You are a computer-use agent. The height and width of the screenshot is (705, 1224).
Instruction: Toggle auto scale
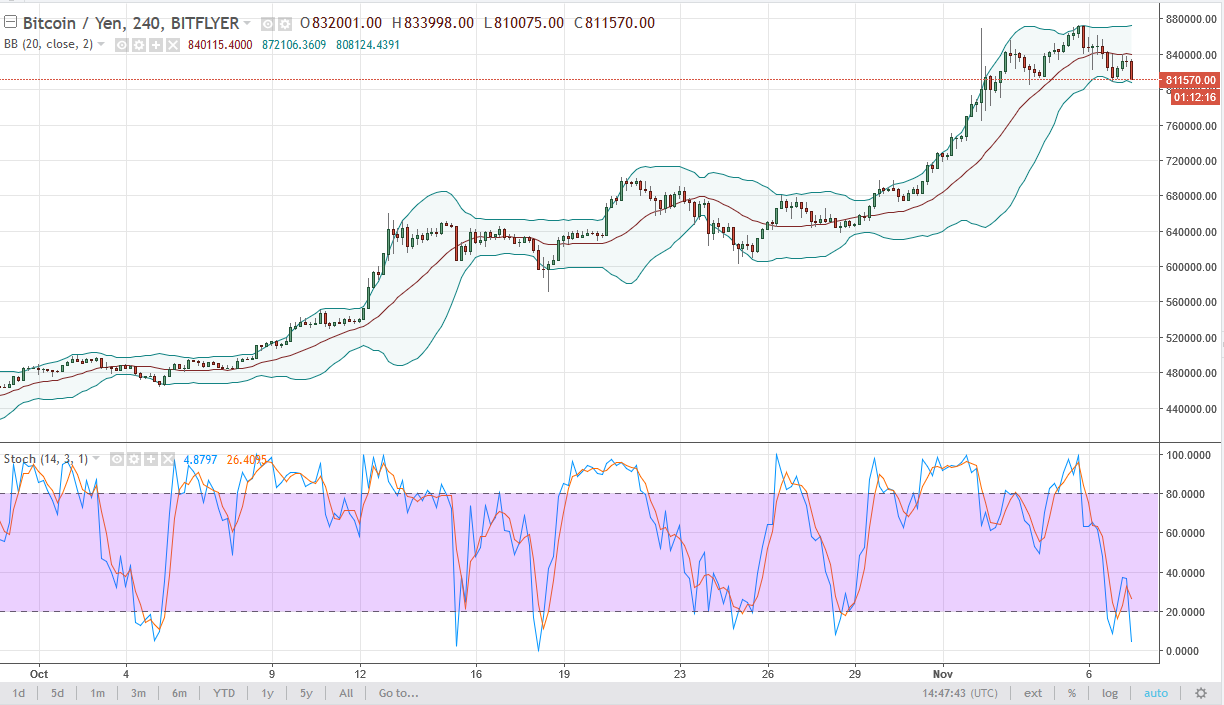(x=1155, y=693)
